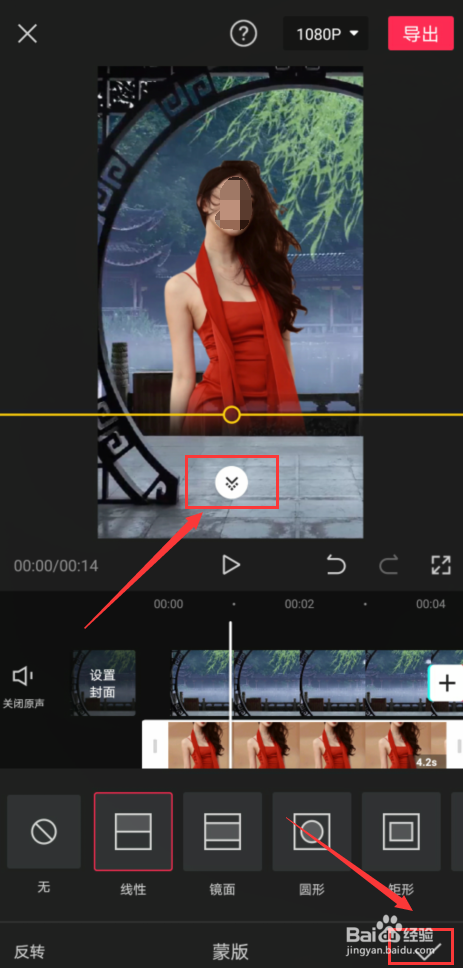Tap the red 导出 export button
Screen dimensions: 463x968
click(421, 33)
